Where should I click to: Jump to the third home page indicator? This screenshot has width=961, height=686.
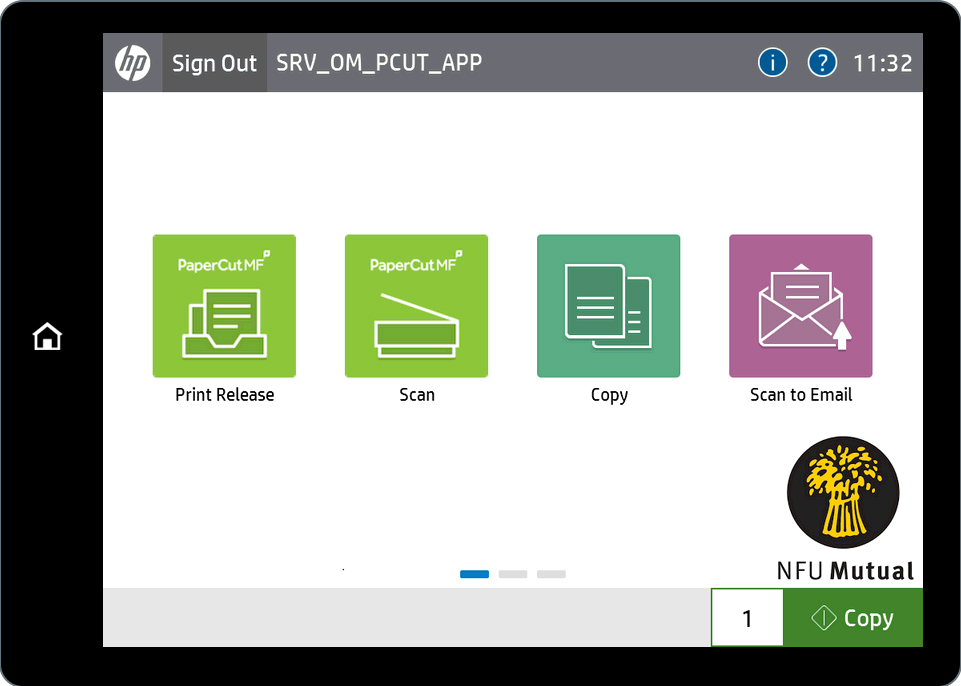(x=551, y=574)
